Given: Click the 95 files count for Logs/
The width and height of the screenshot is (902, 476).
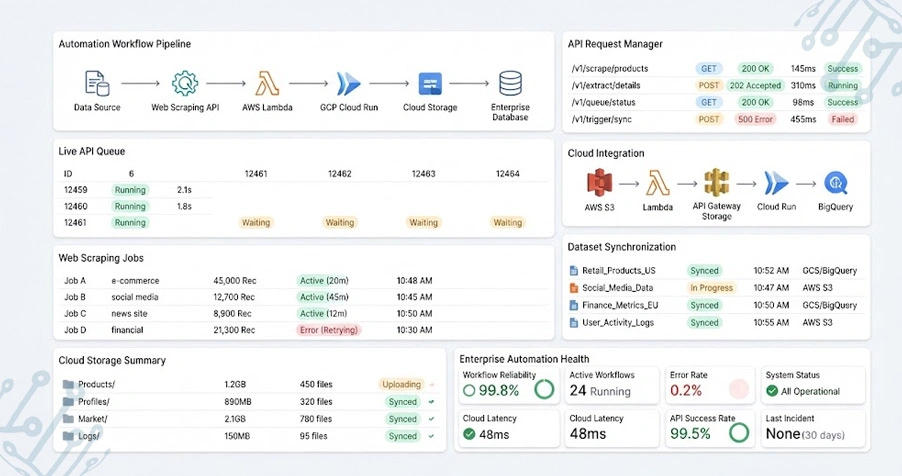Looking at the screenshot, I should tap(313, 436).
